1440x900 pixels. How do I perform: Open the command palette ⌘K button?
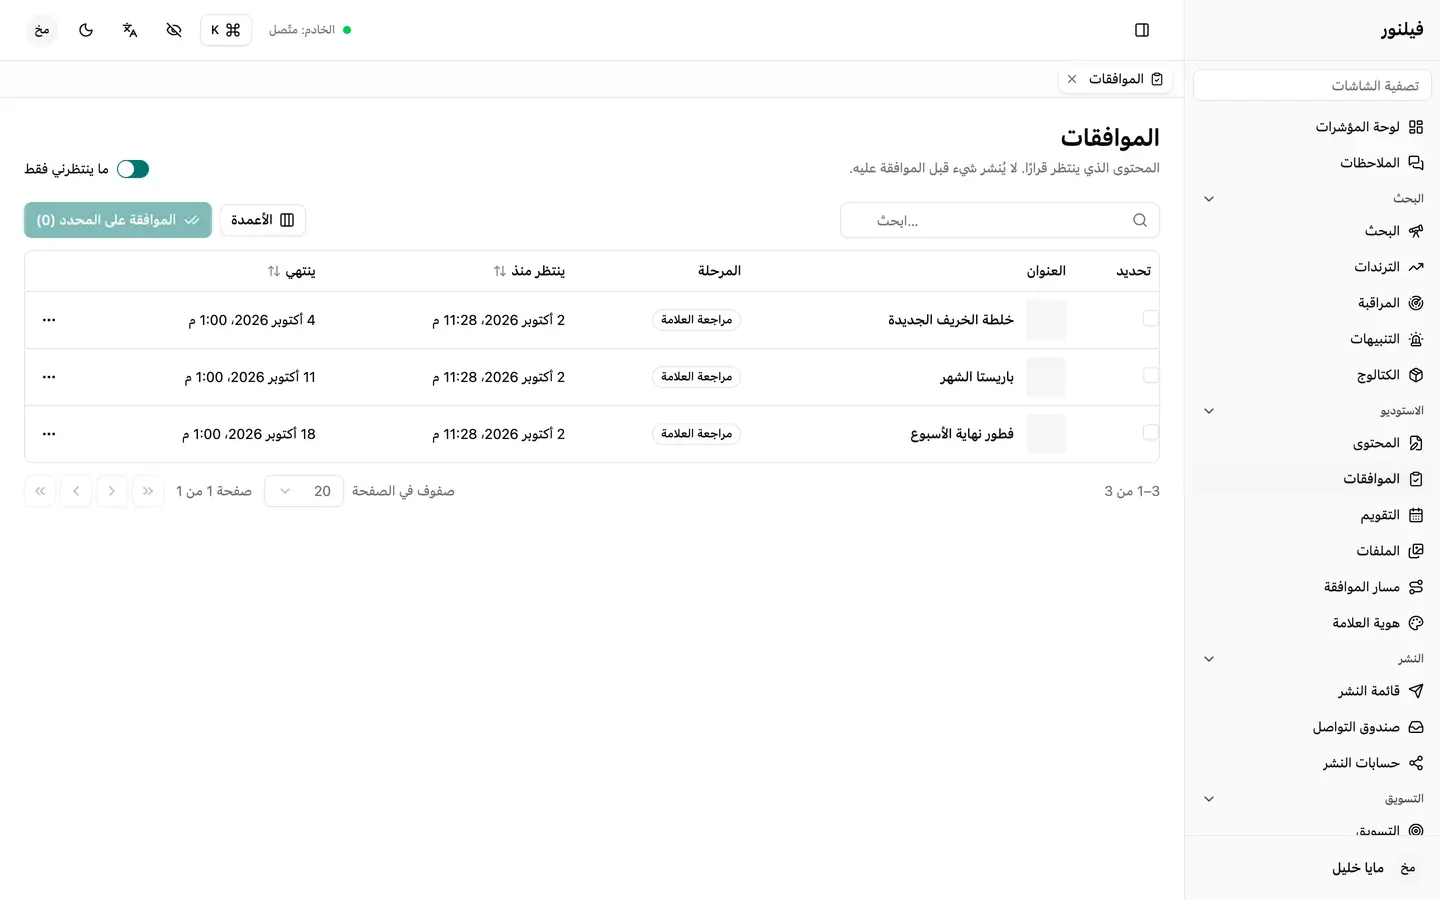click(x=226, y=30)
